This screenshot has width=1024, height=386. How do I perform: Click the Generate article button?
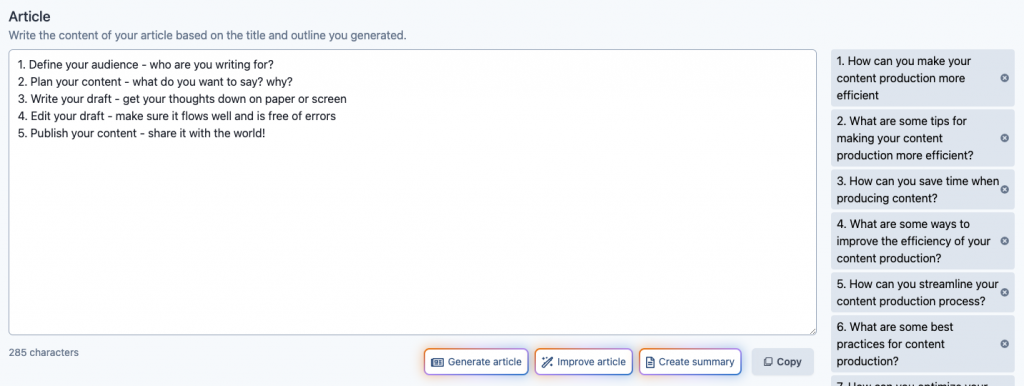point(476,362)
